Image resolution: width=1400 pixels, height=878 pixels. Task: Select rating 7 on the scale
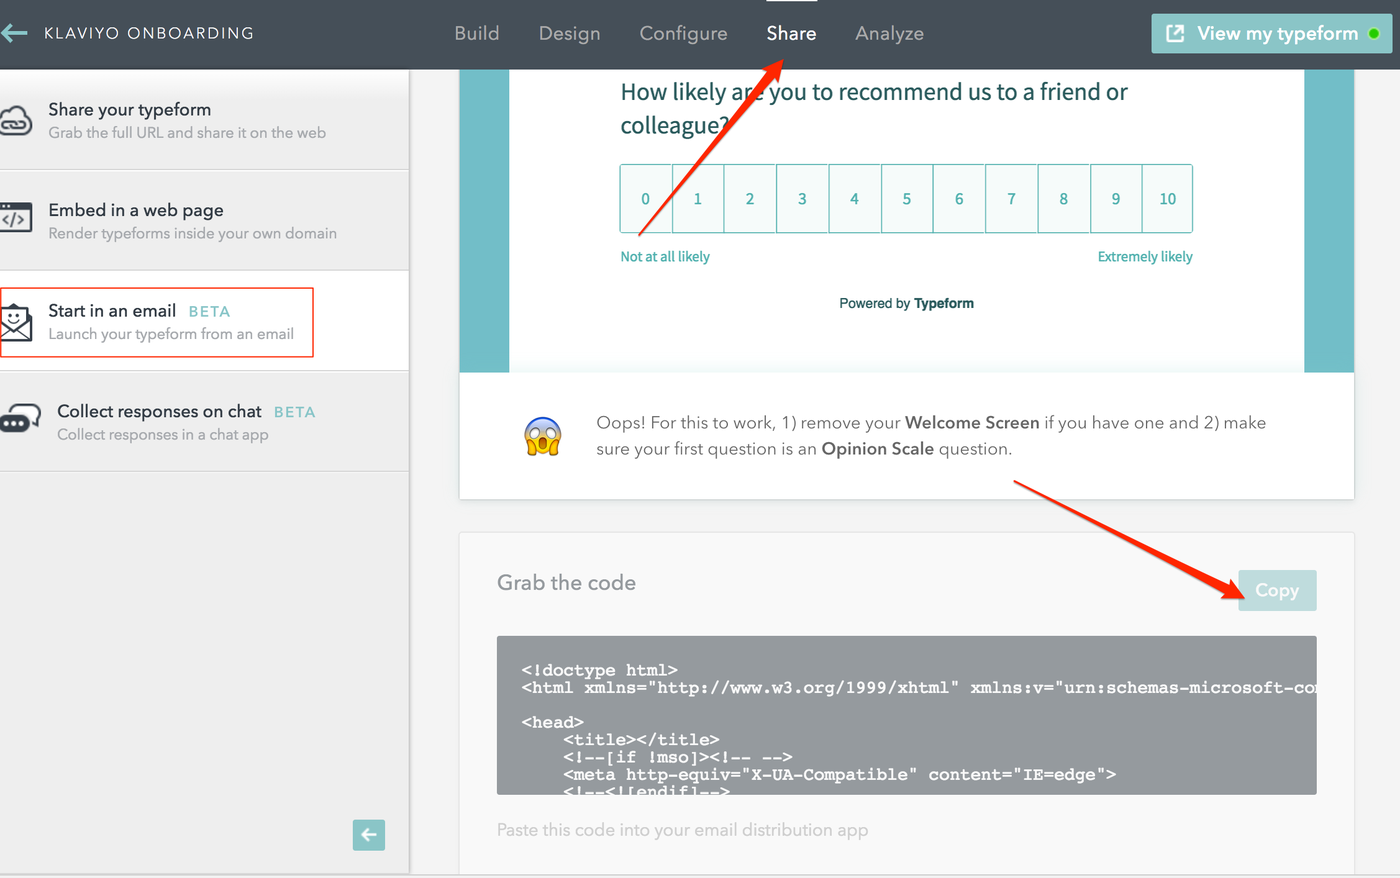(1011, 199)
